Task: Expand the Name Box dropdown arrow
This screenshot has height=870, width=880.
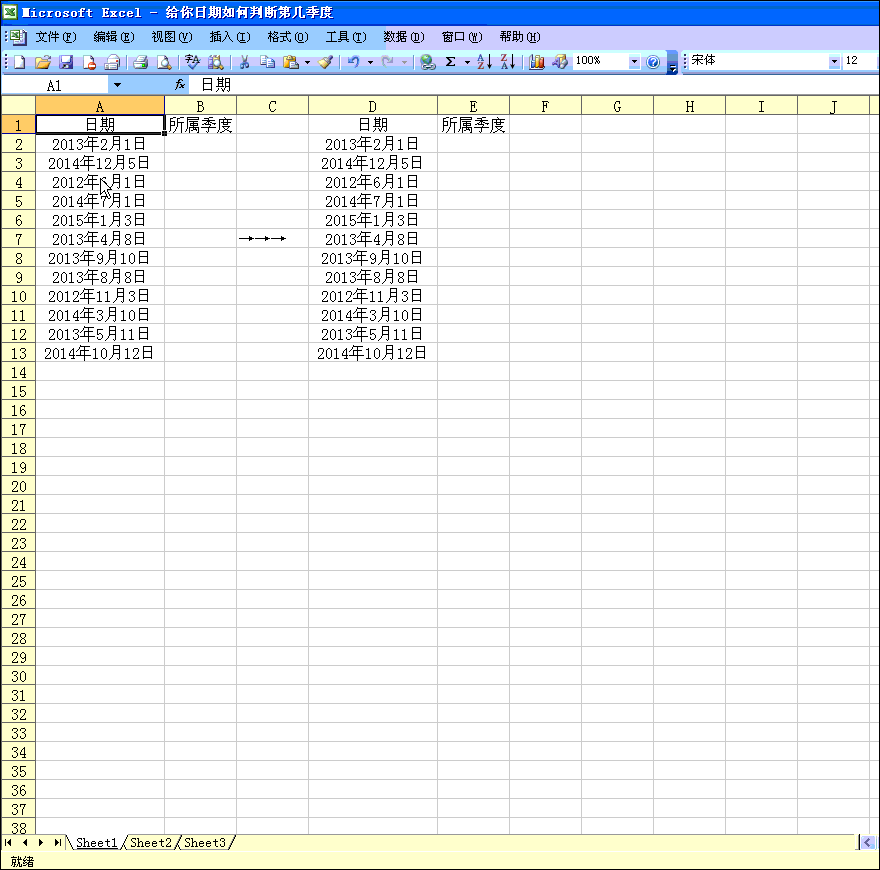Action: pos(117,86)
